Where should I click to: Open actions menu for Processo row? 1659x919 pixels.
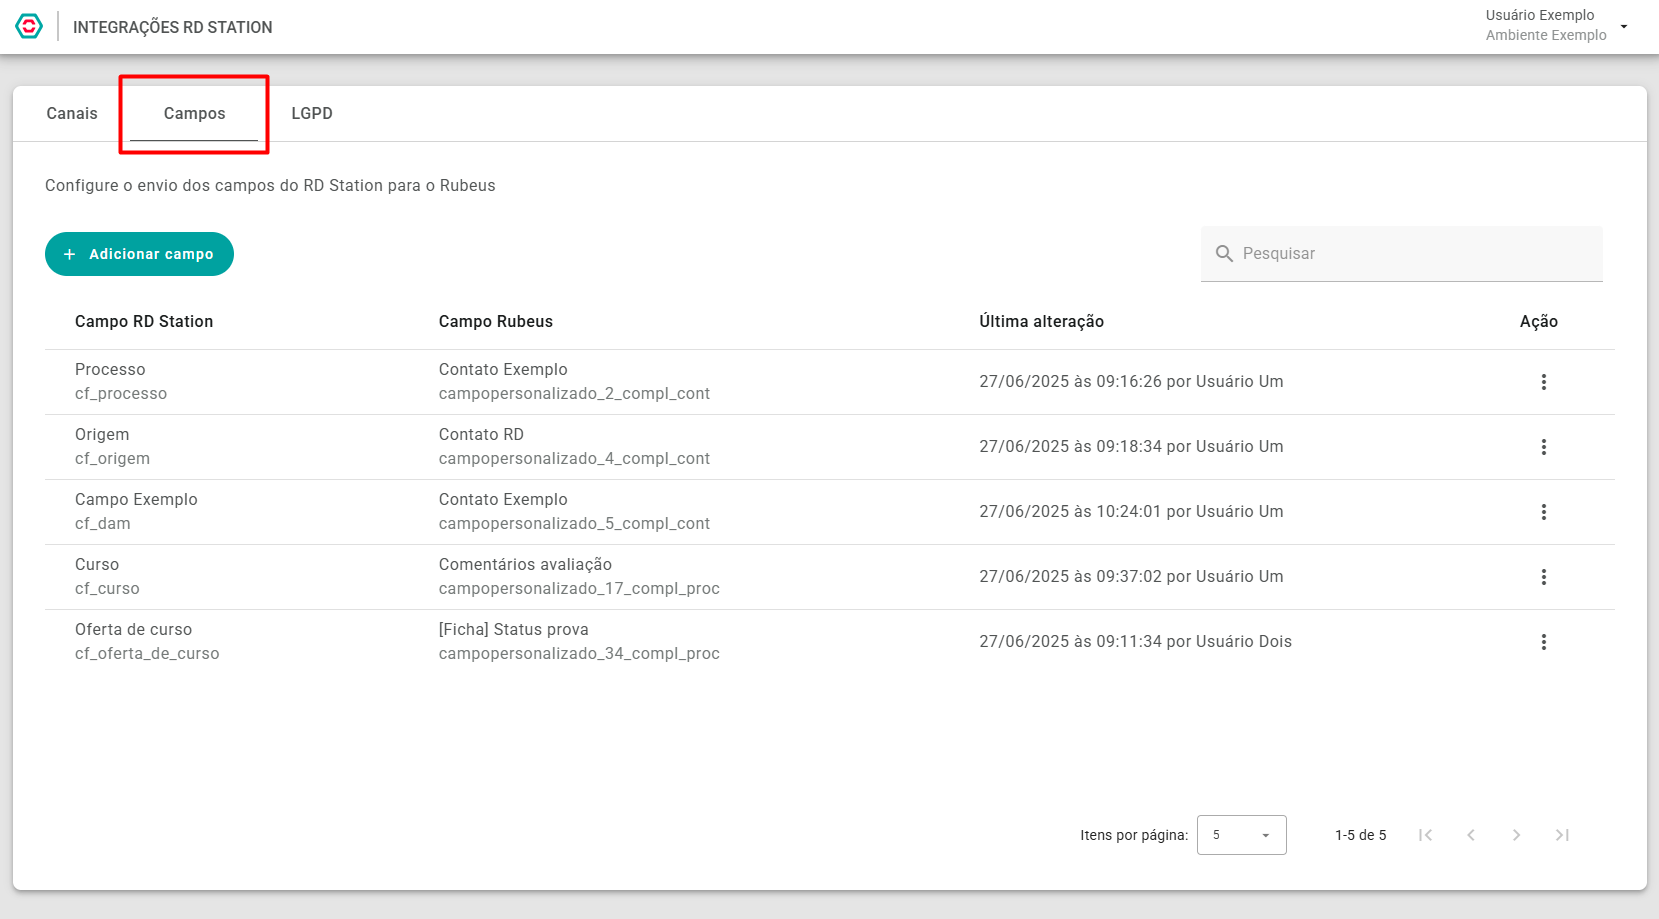[x=1543, y=382]
